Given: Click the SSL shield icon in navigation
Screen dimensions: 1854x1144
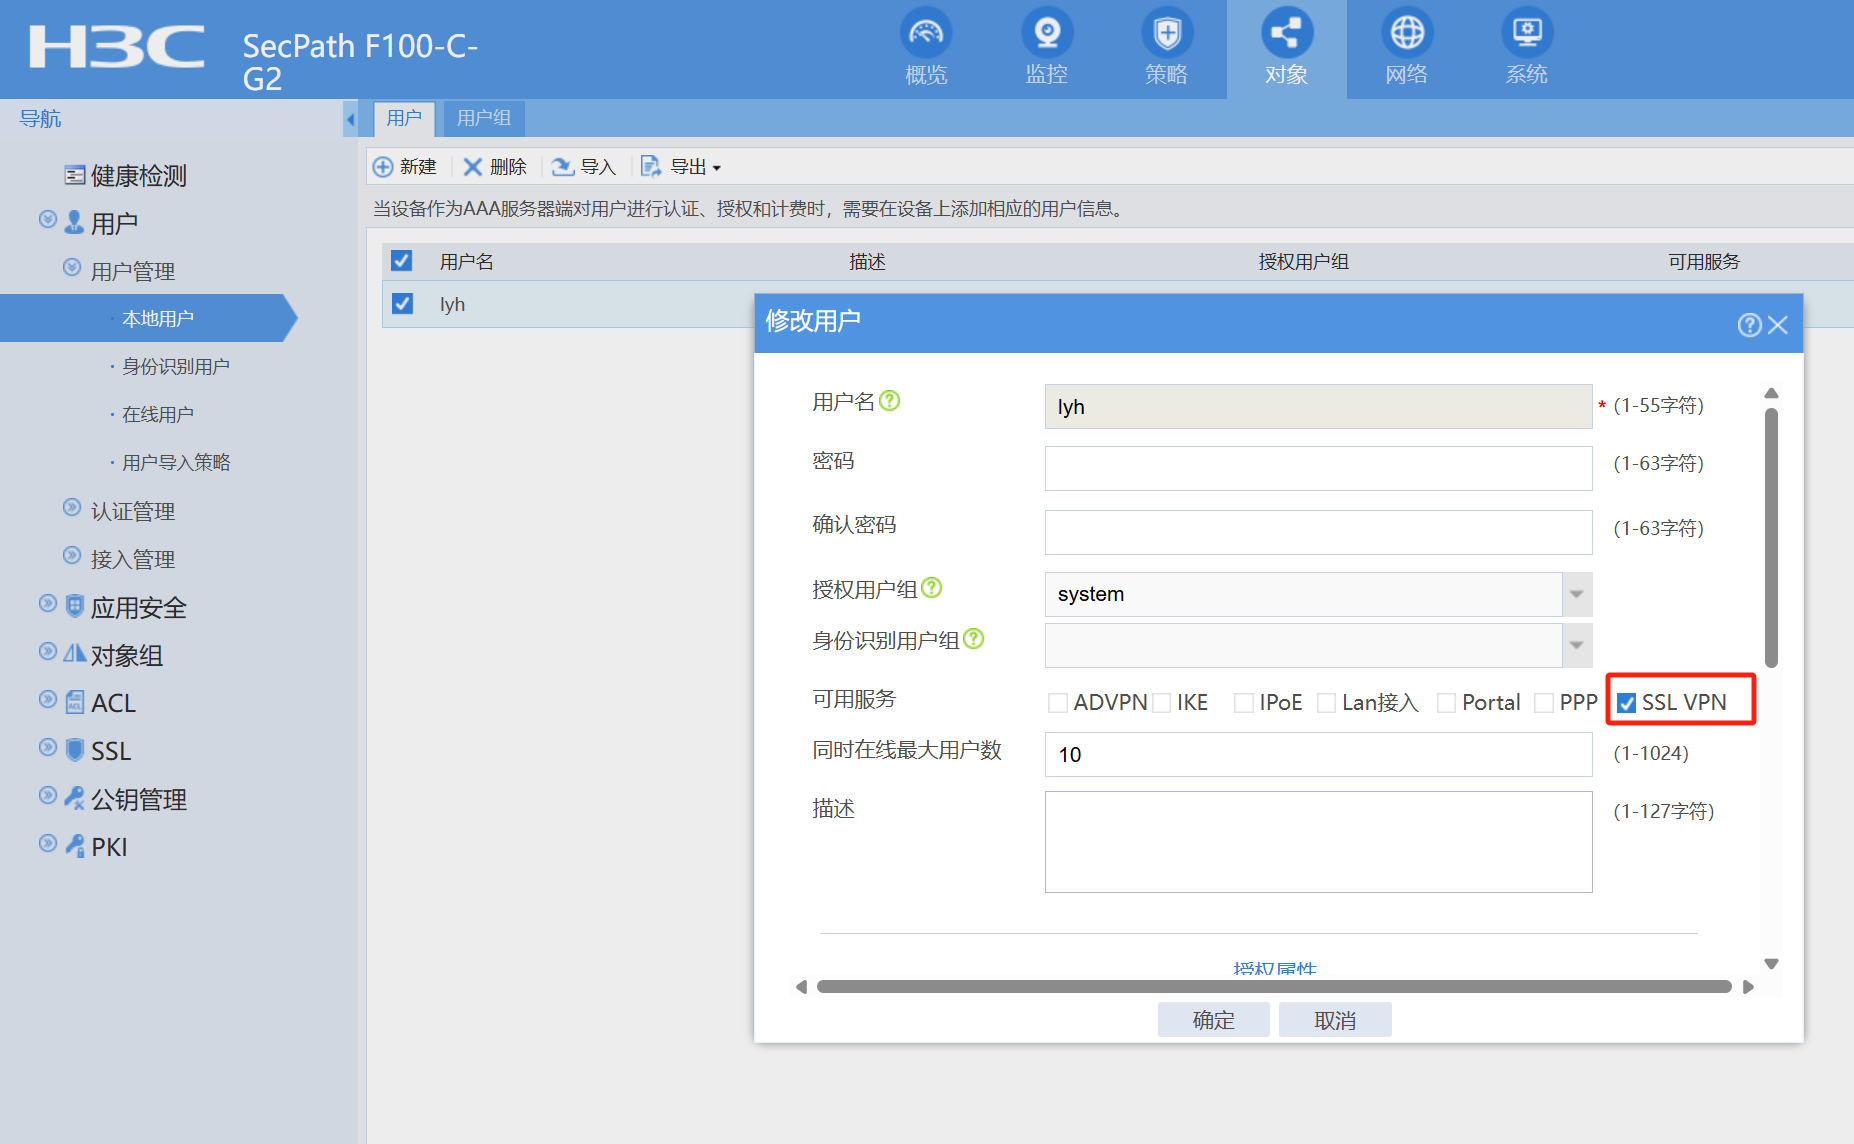Looking at the screenshot, I should tap(74, 750).
